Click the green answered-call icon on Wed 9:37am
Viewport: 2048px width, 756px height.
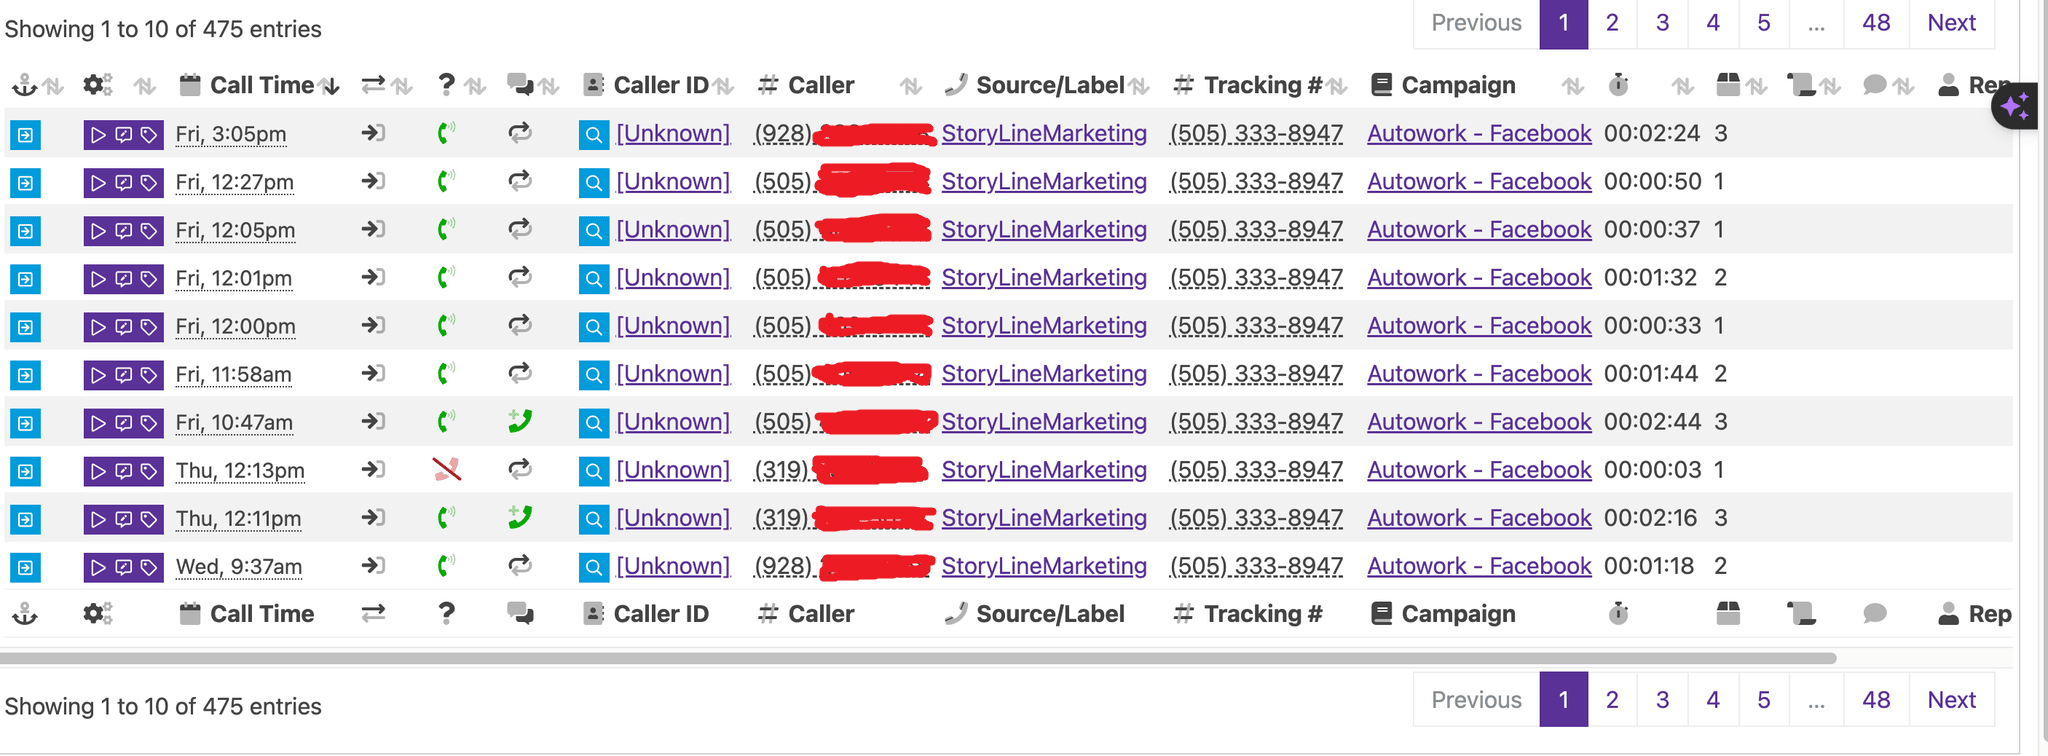[x=446, y=566]
